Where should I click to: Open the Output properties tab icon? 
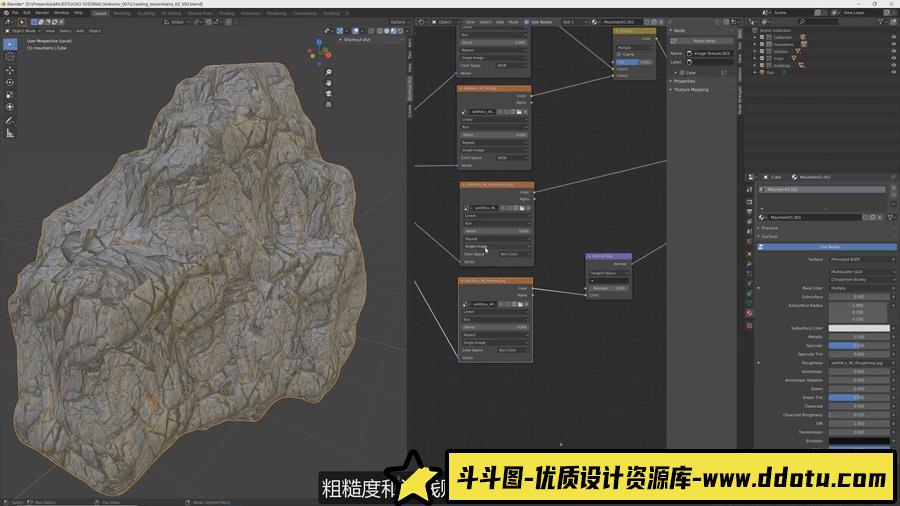749,212
